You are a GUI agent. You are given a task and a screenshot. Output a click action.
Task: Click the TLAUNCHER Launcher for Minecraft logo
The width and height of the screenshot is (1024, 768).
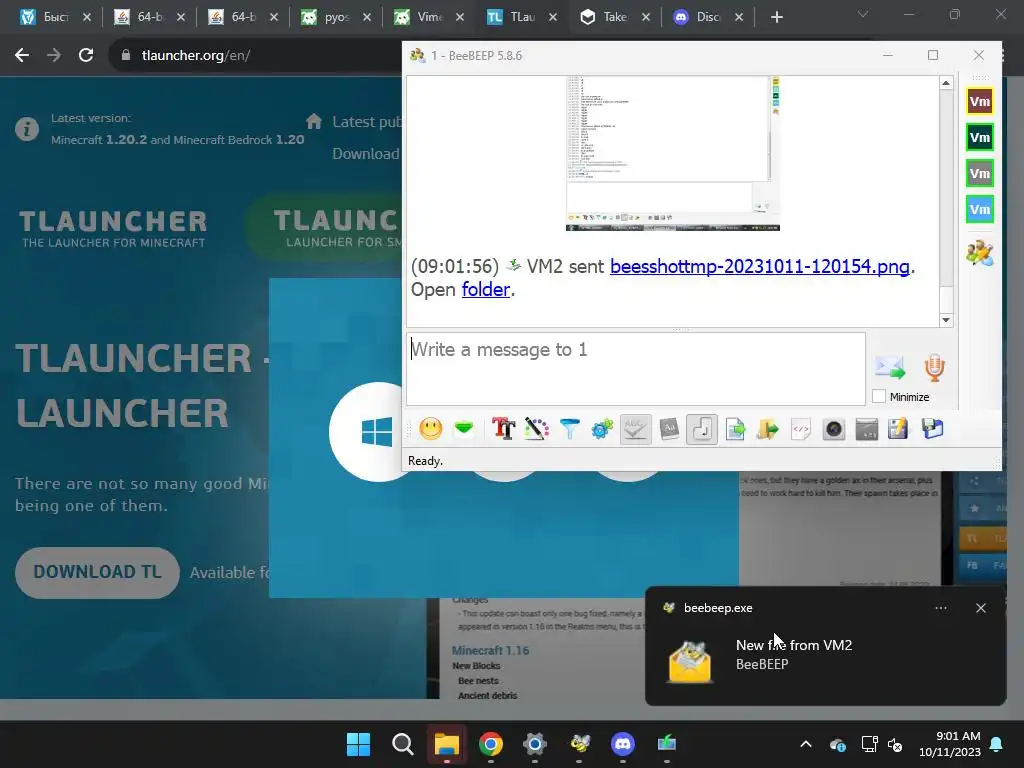coord(113,229)
